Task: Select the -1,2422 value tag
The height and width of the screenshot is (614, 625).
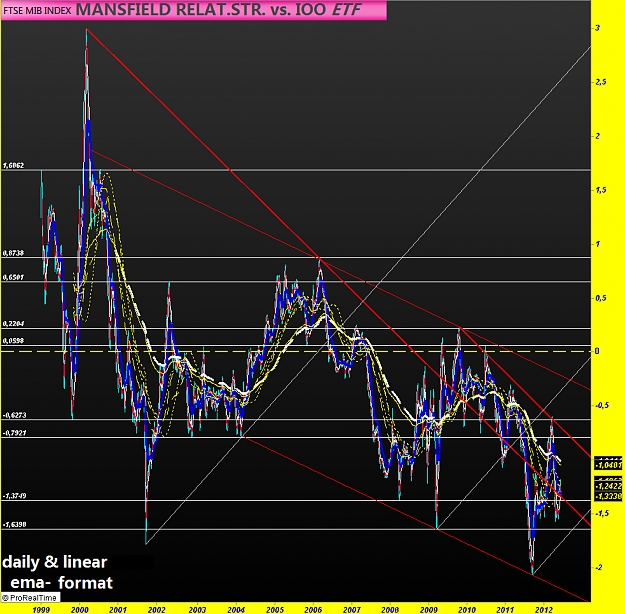Action: tap(608, 486)
